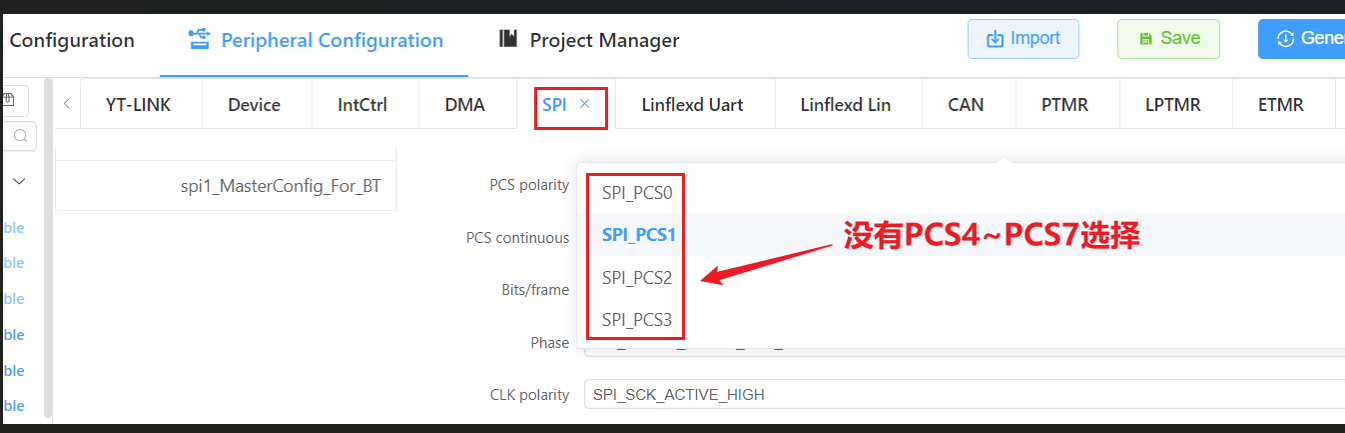
Task: Open the CLK polarity combo box
Action: tap(960, 395)
